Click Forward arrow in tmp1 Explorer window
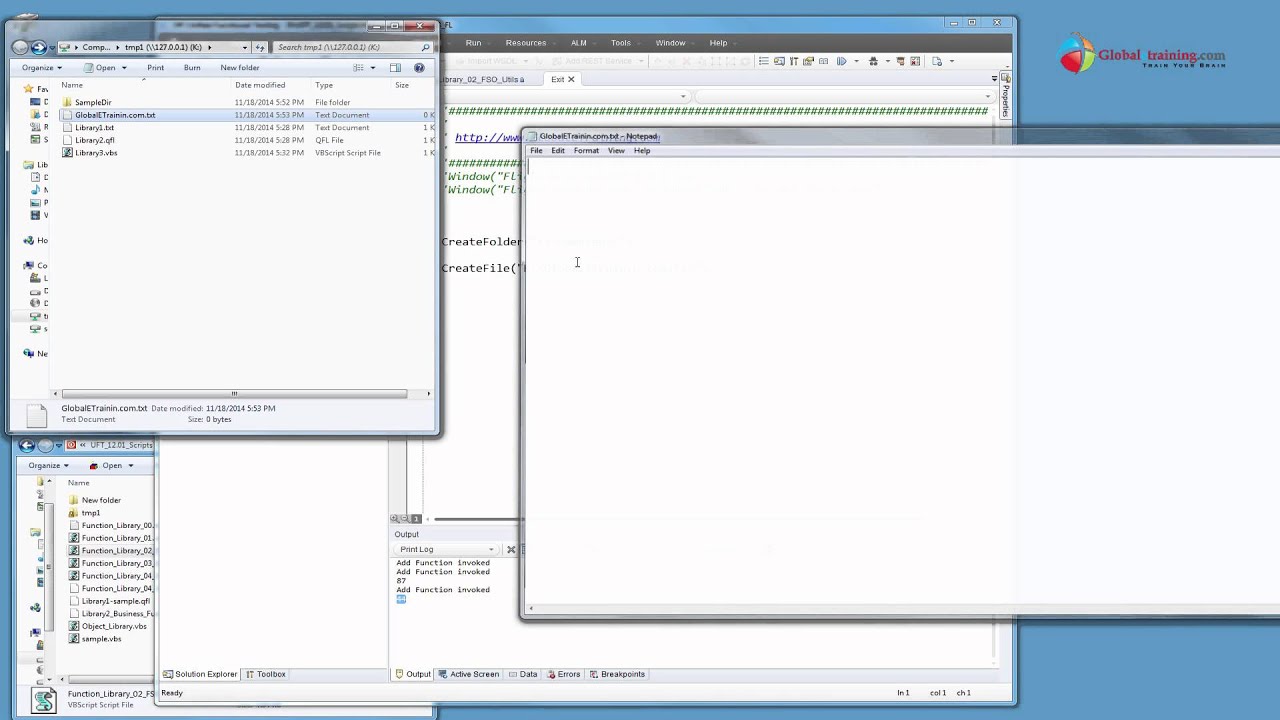Screen dimensions: 1280x720 click(38, 47)
